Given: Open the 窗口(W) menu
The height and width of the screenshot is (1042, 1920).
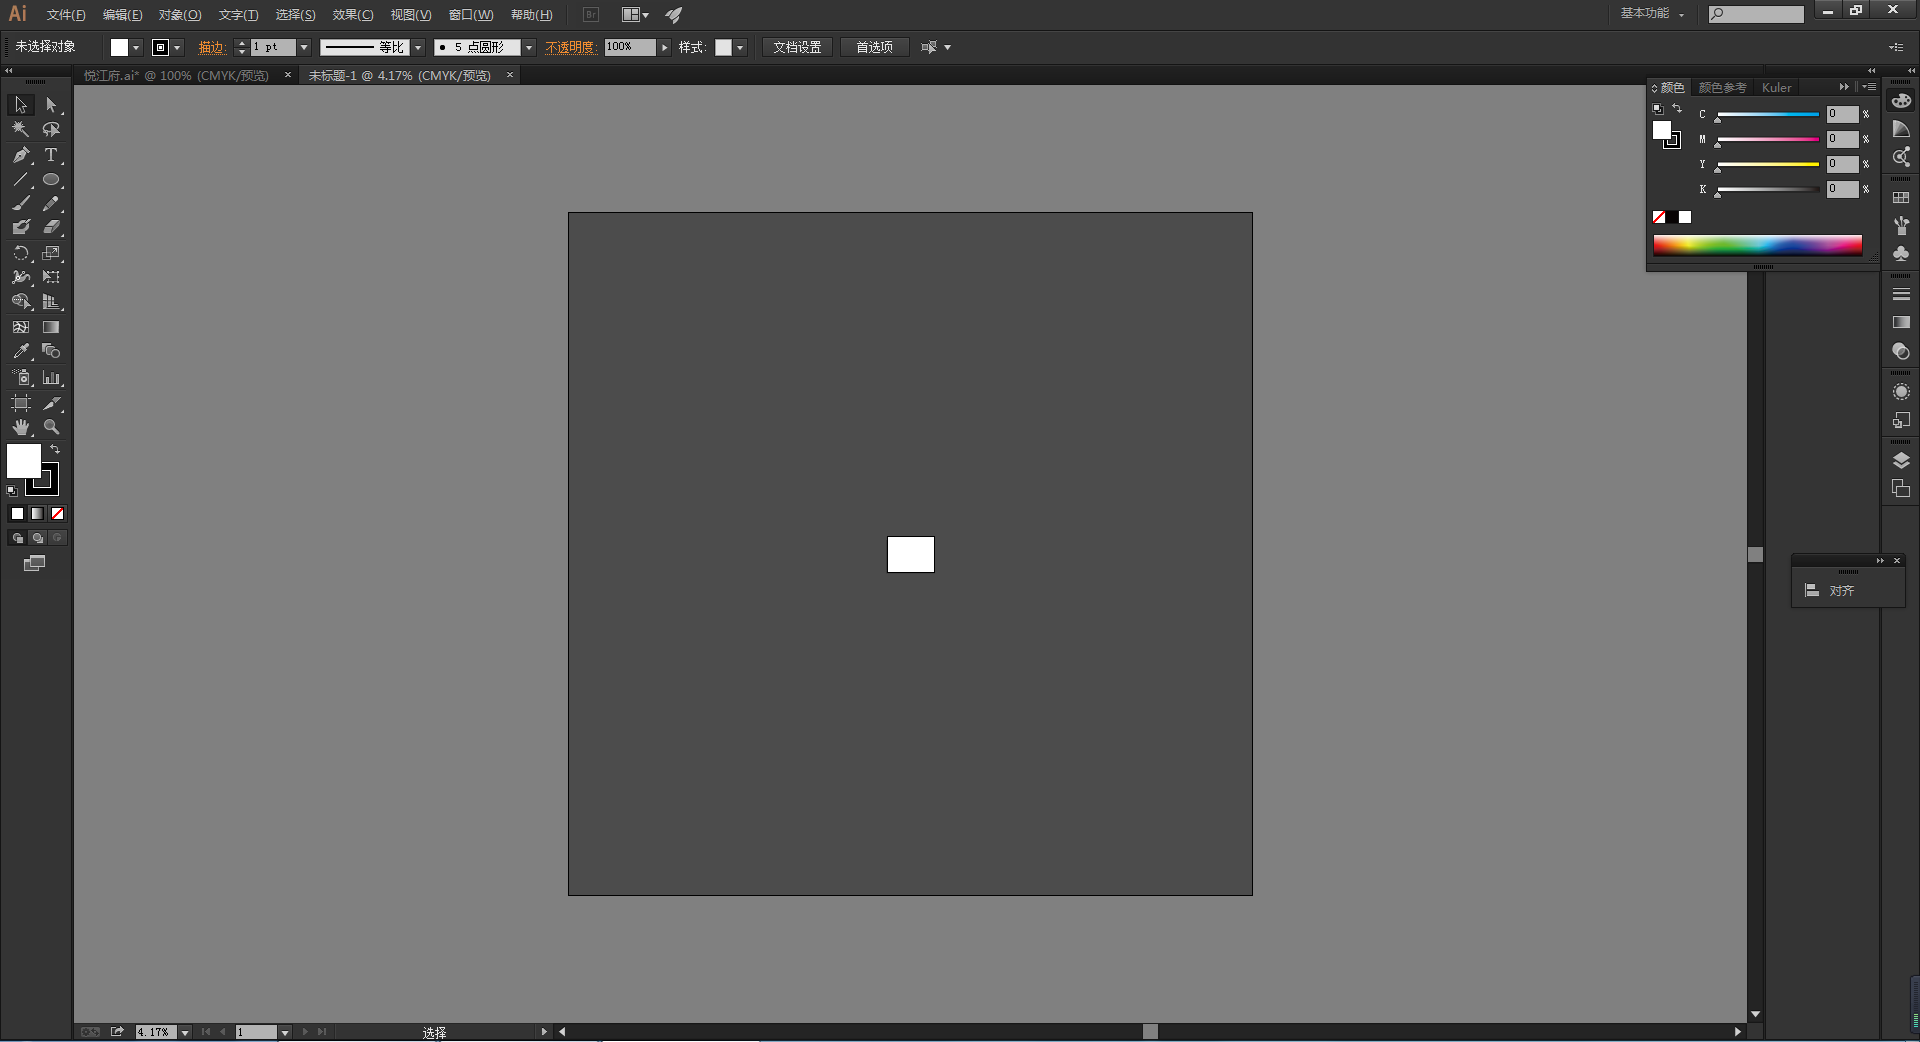Looking at the screenshot, I should pos(471,15).
